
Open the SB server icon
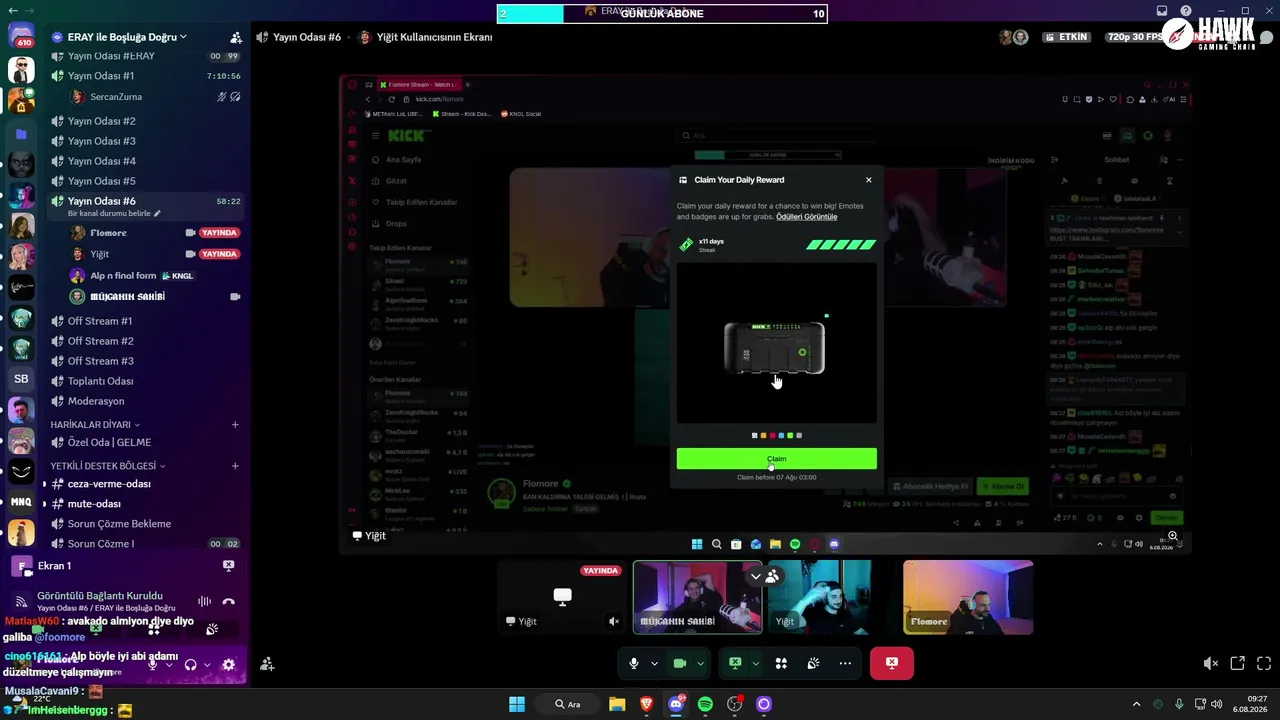(x=21, y=379)
